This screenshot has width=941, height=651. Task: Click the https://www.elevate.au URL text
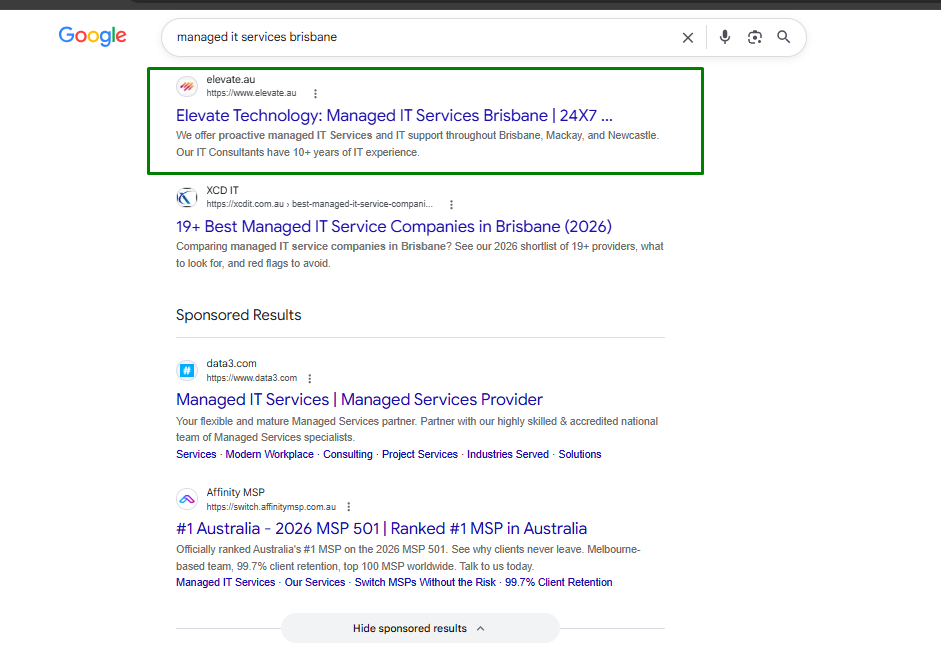(251, 93)
